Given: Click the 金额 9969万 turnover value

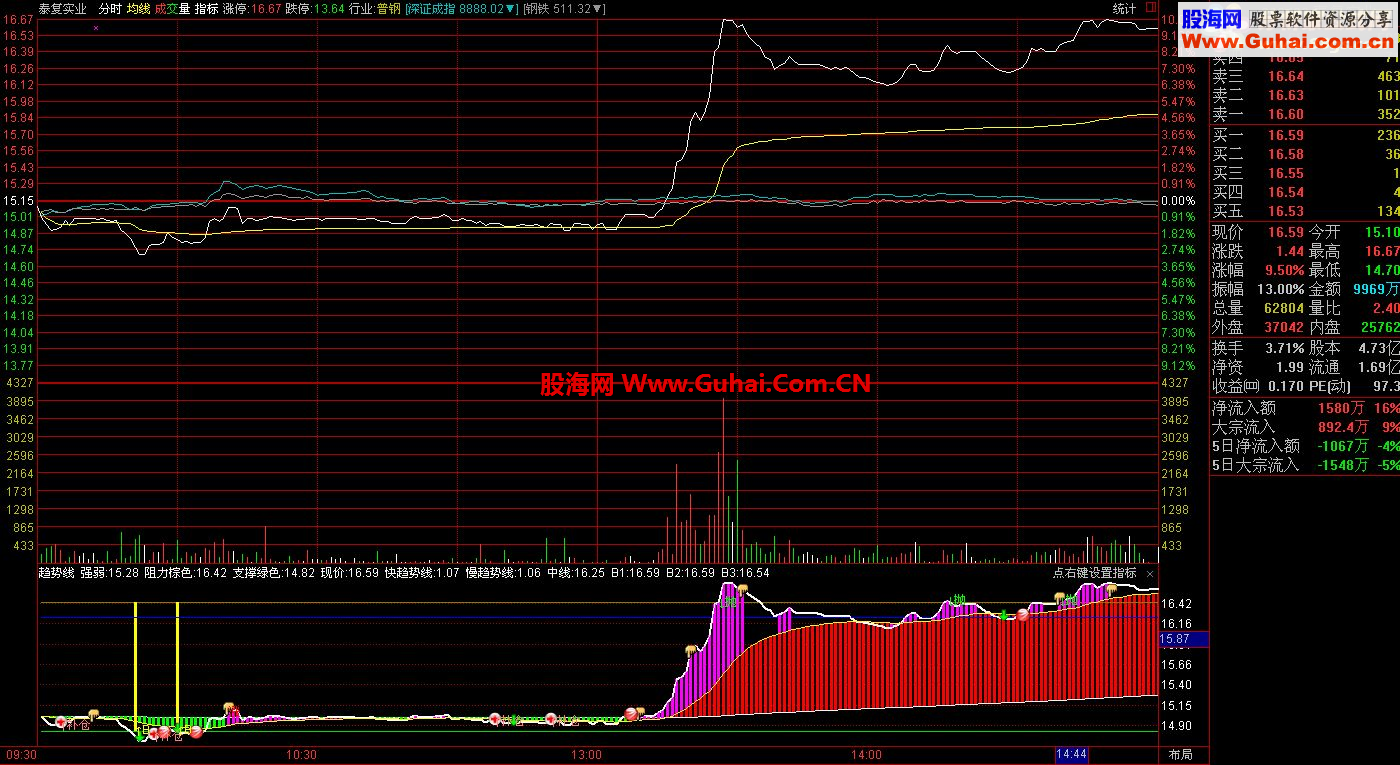Looking at the screenshot, I should pyautogui.click(x=1376, y=289).
